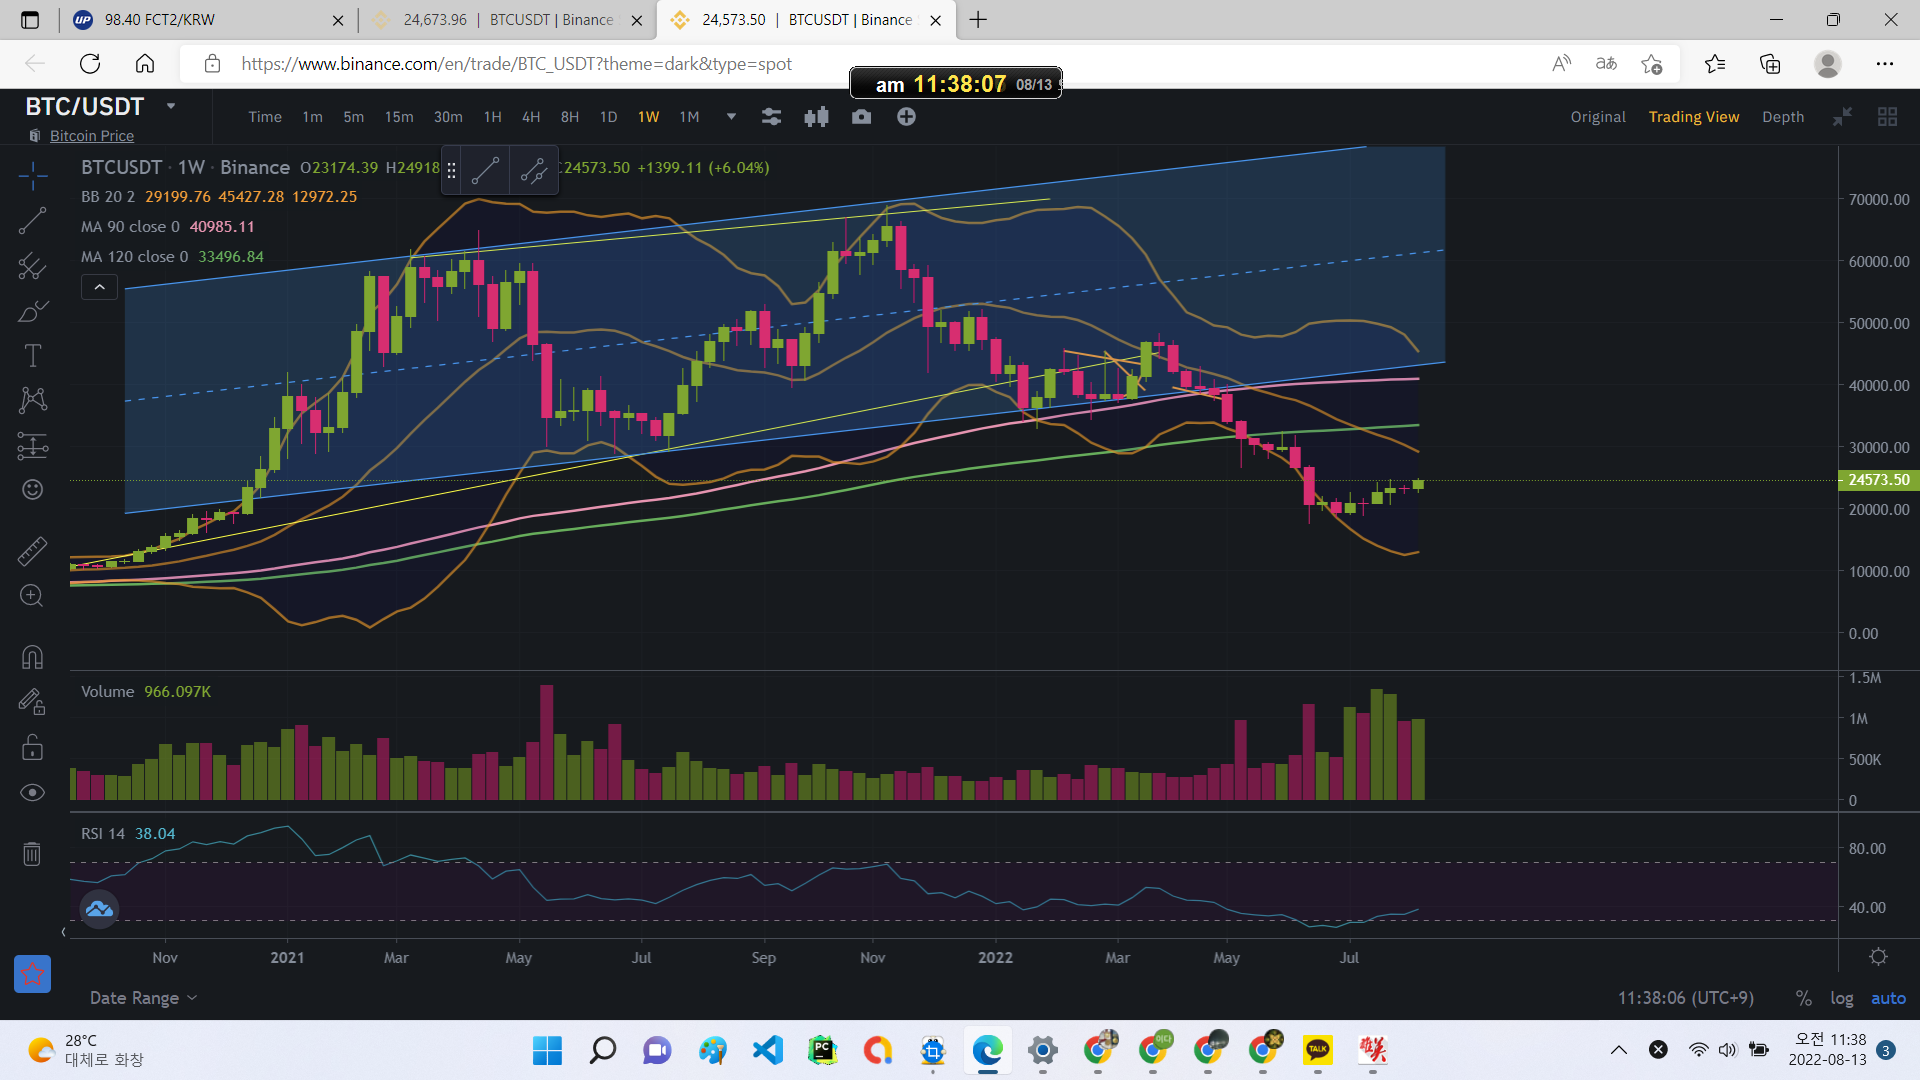Take a chart snapshot with camera icon
The width and height of the screenshot is (1920, 1080).
click(861, 117)
